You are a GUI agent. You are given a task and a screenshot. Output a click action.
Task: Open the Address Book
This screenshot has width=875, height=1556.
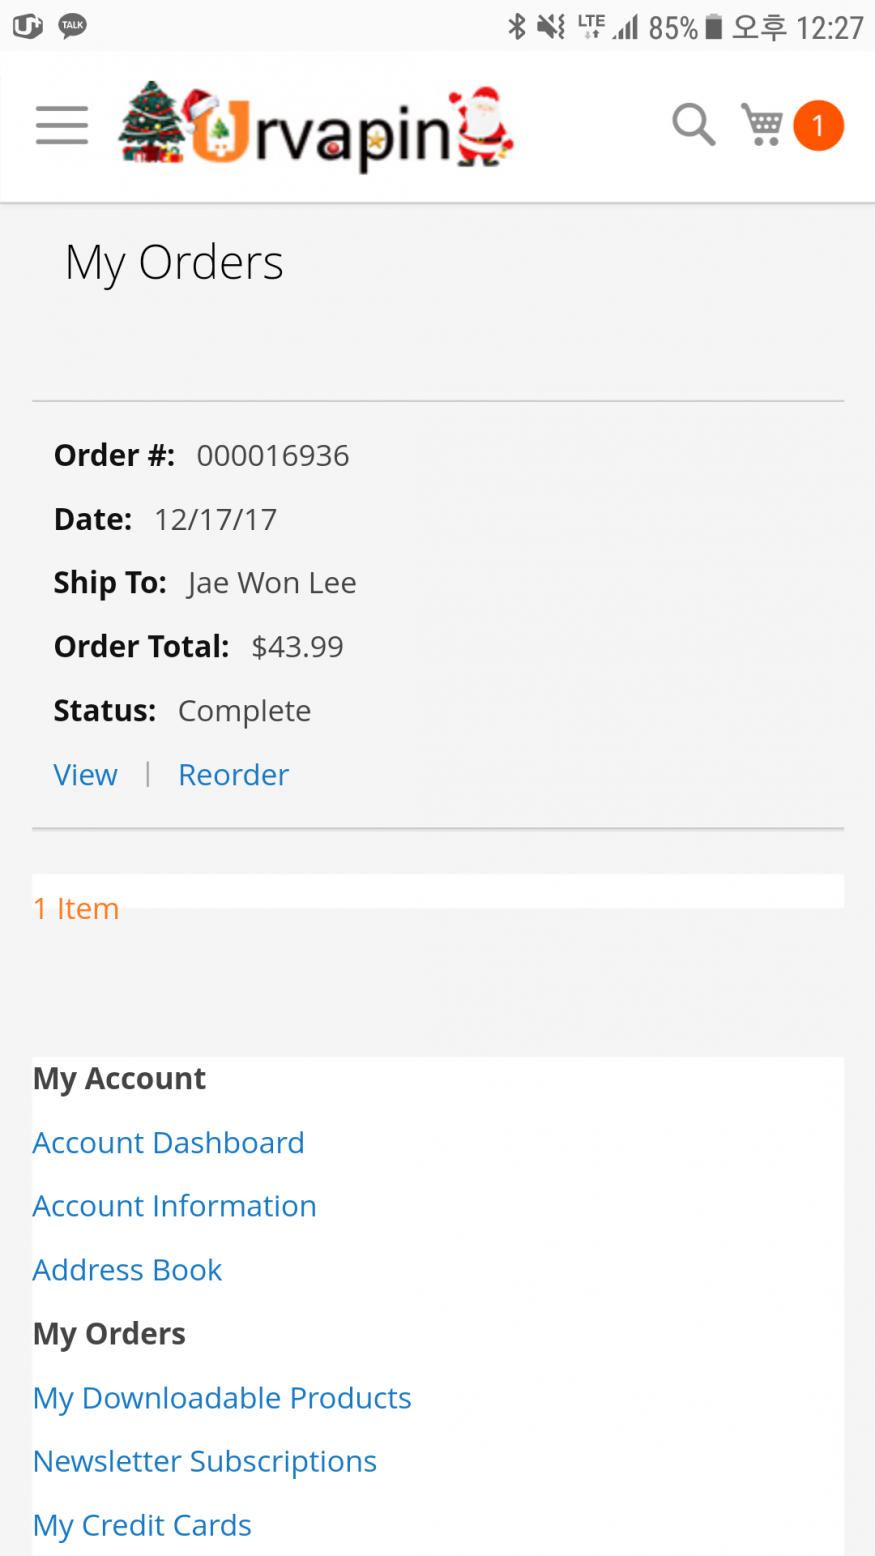[x=127, y=1270]
